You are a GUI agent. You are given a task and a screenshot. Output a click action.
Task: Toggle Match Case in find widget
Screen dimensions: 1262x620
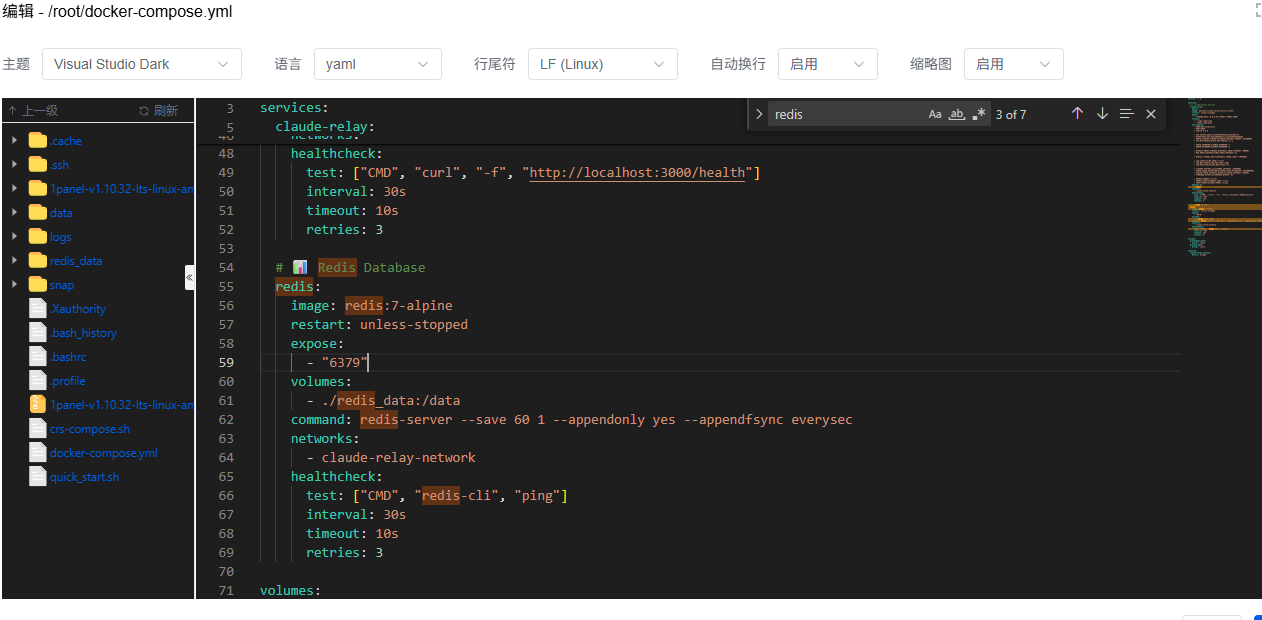pos(935,114)
